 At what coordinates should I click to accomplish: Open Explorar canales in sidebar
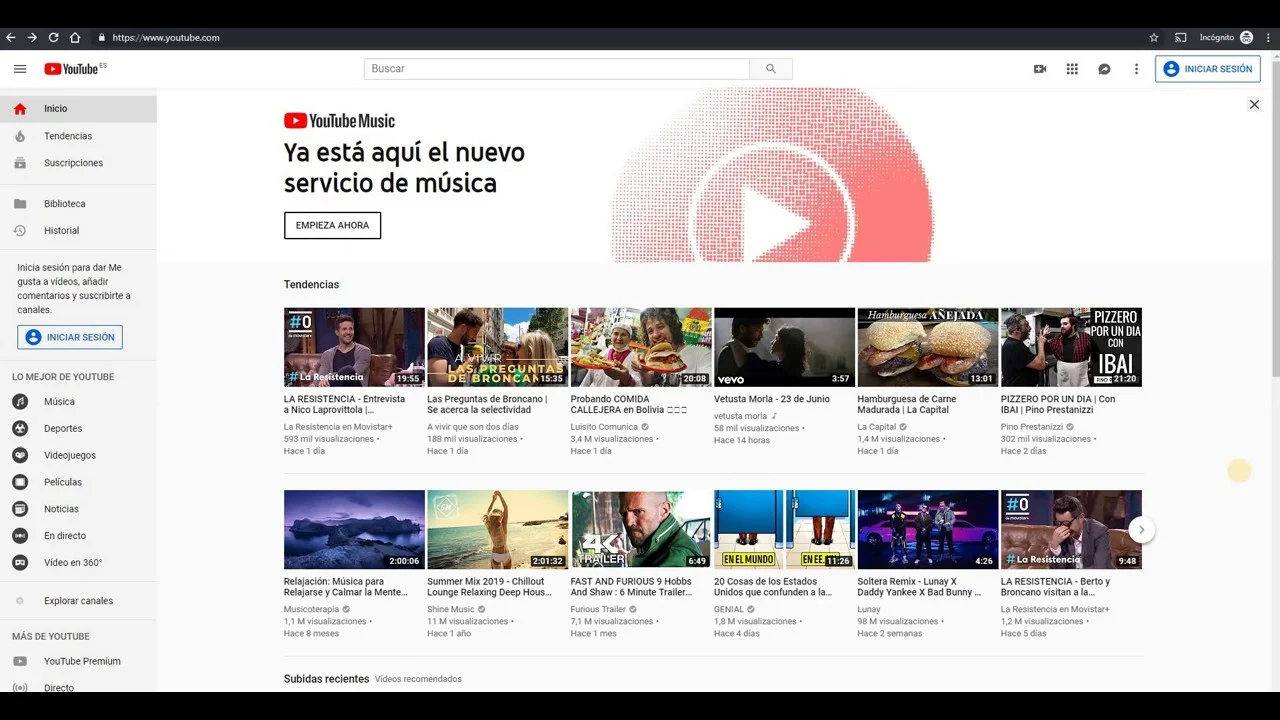(x=78, y=601)
